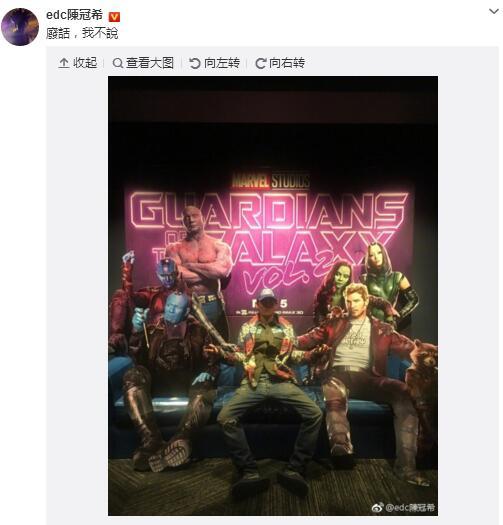
Task: Click the @edc陳冠希 watermark text
Action: pyautogui.click(x=410, y=508)
